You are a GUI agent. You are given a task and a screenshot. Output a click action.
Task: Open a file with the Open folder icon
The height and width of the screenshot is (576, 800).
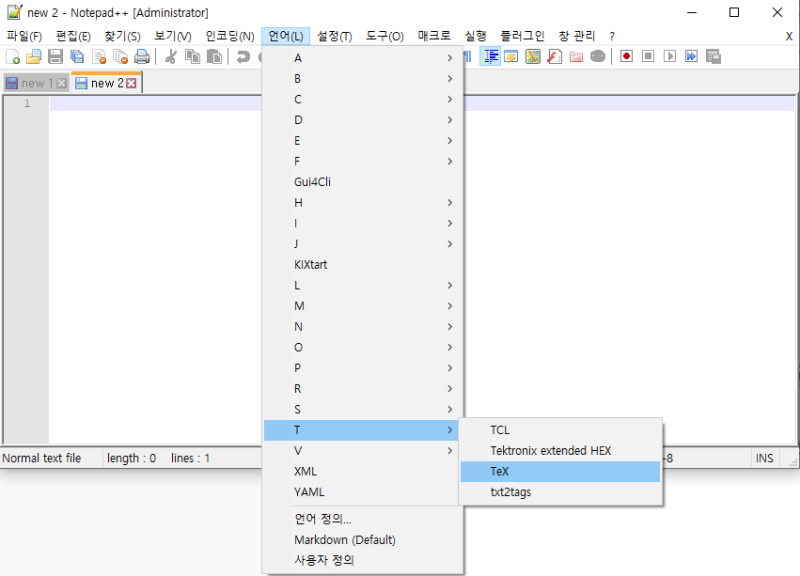(x=35, y=57)
